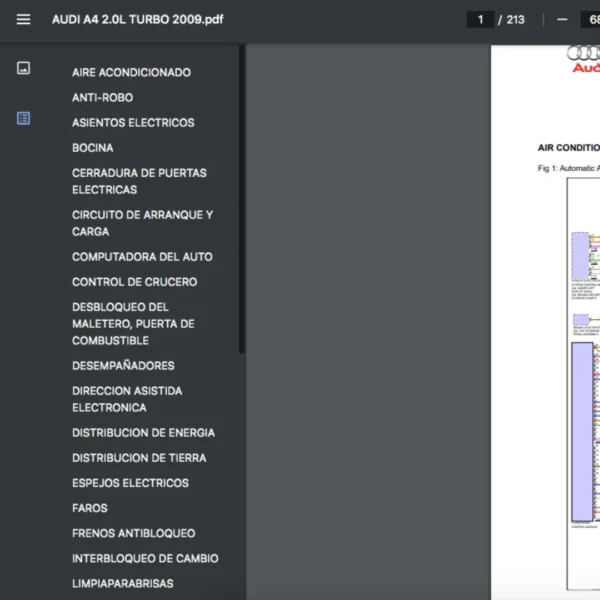Click the outline panel vertical scrollbar
This screenshot has width=600, height=600.
(241, 200)
